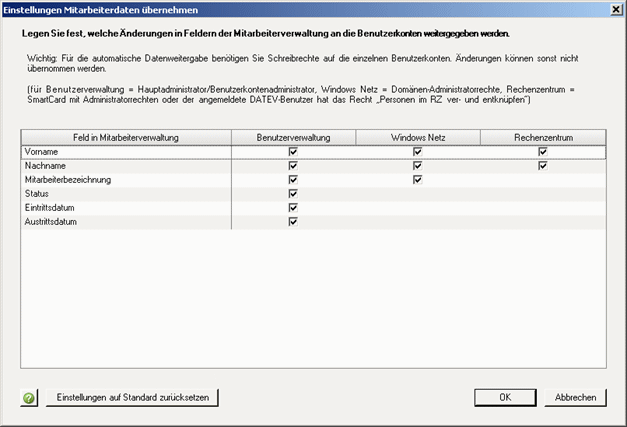Disable Mitarbeiterbezeichnung for Benutzerverwaltung
This screenshot has height=427, width=627.
point(293,180)
